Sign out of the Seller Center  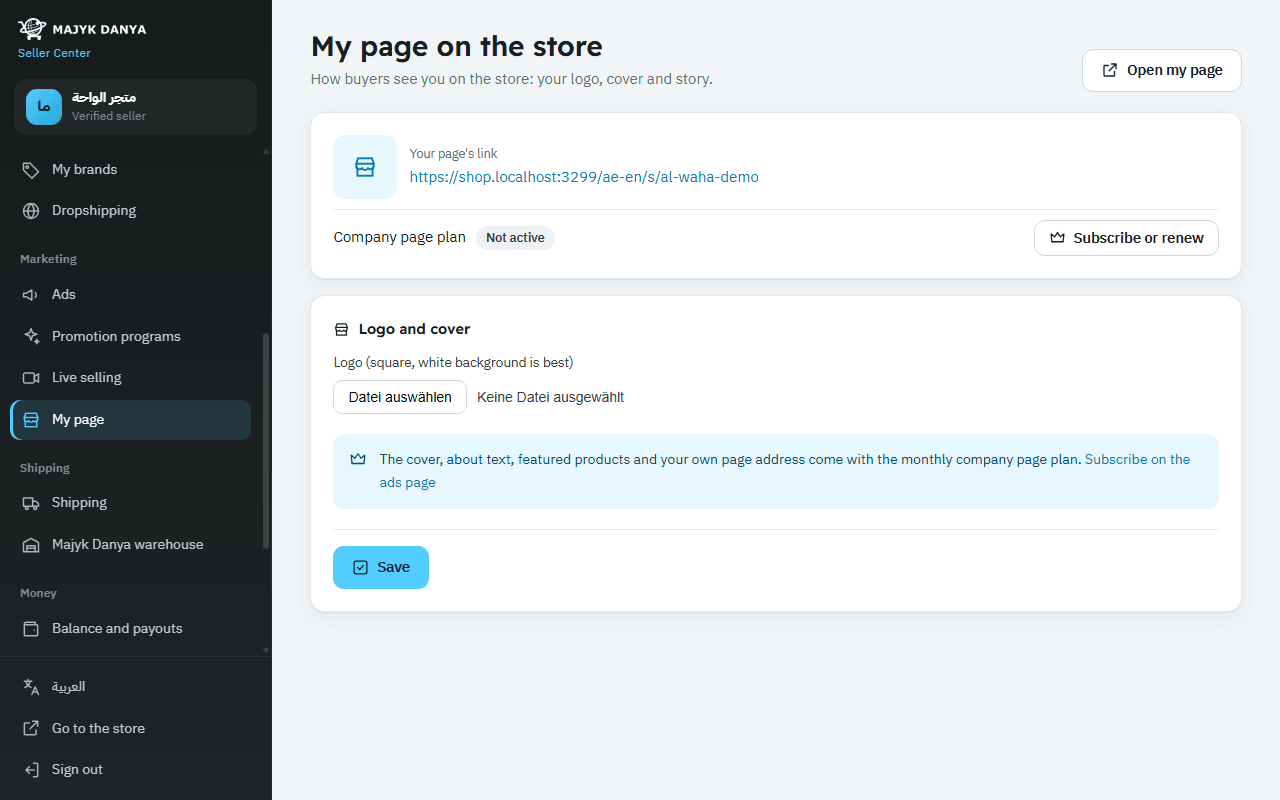(x=135, y=770)
